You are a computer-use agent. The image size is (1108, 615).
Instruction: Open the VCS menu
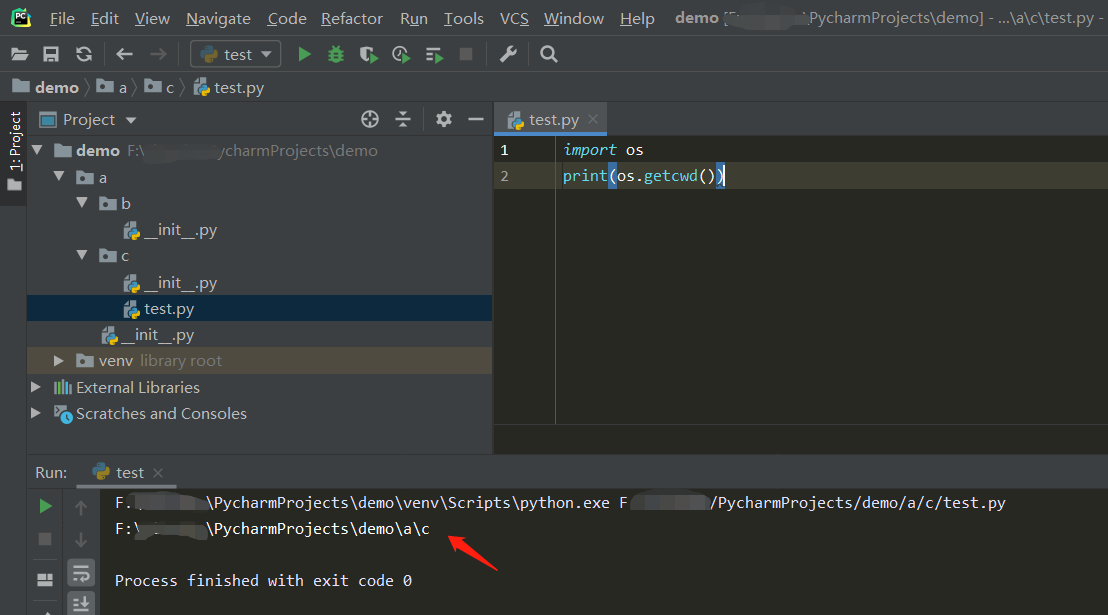514,18
